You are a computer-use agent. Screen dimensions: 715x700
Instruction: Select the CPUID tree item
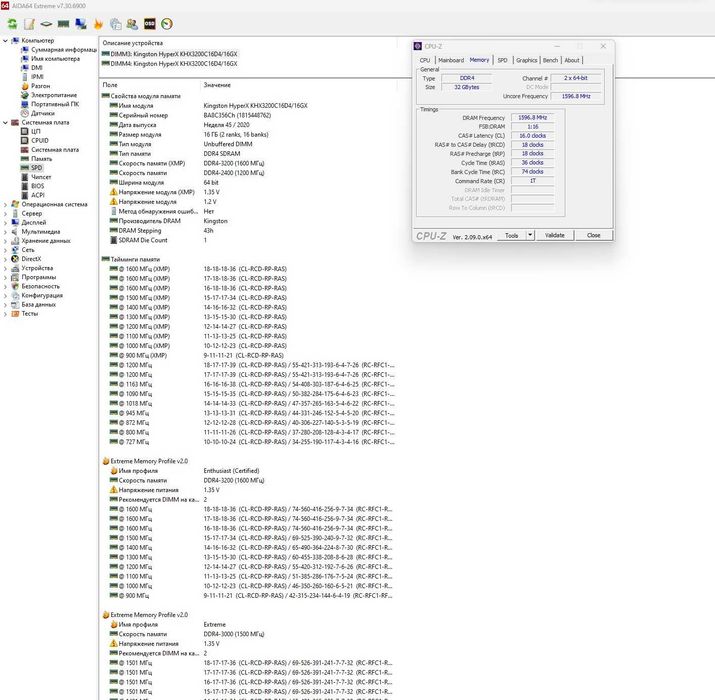(40, 140)
